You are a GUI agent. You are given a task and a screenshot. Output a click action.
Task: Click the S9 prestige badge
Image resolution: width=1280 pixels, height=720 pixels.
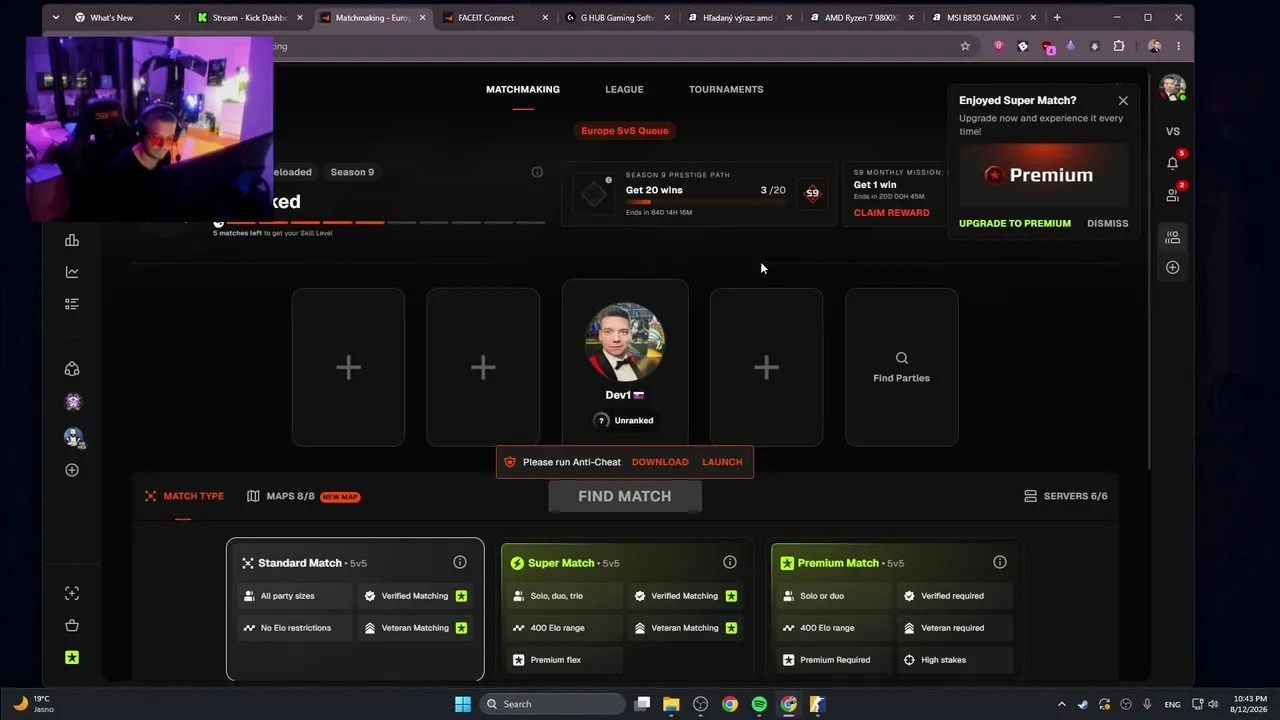[x=812, y=193]
